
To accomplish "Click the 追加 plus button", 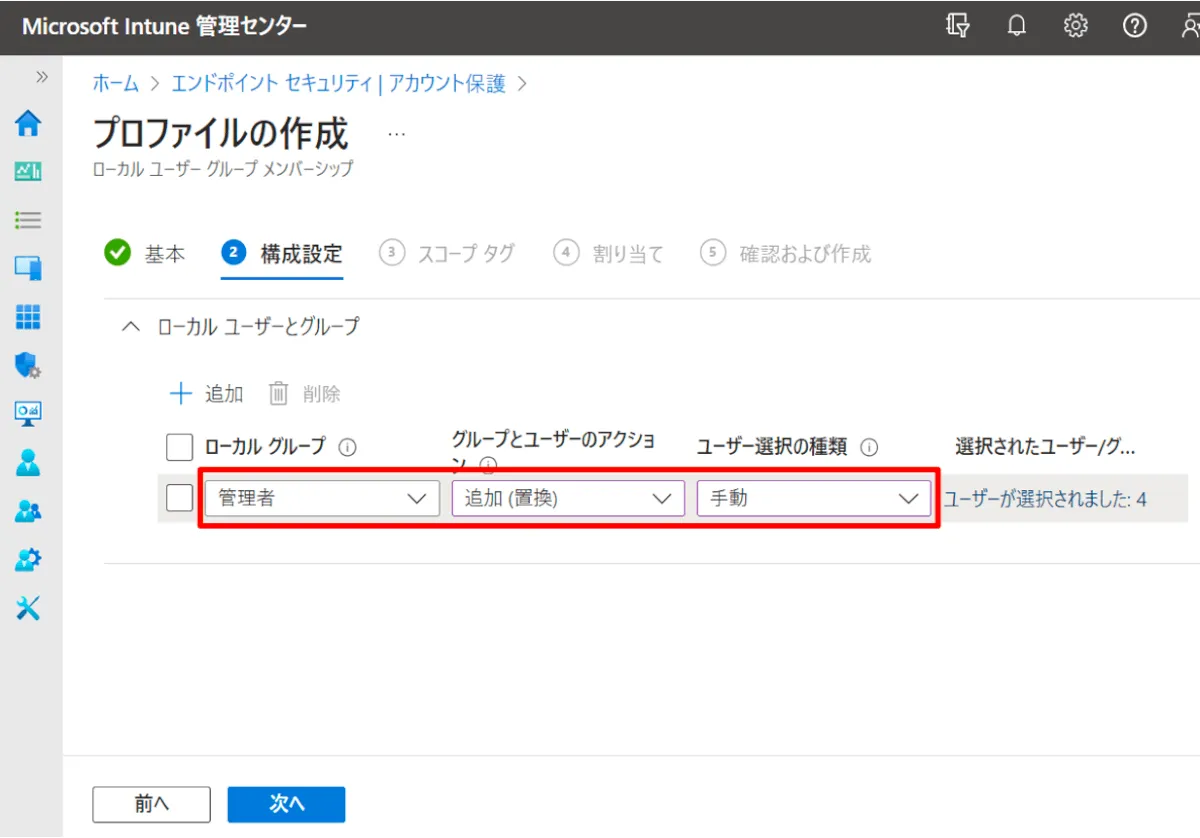I will pyautogui.click(x=206, y=394).
